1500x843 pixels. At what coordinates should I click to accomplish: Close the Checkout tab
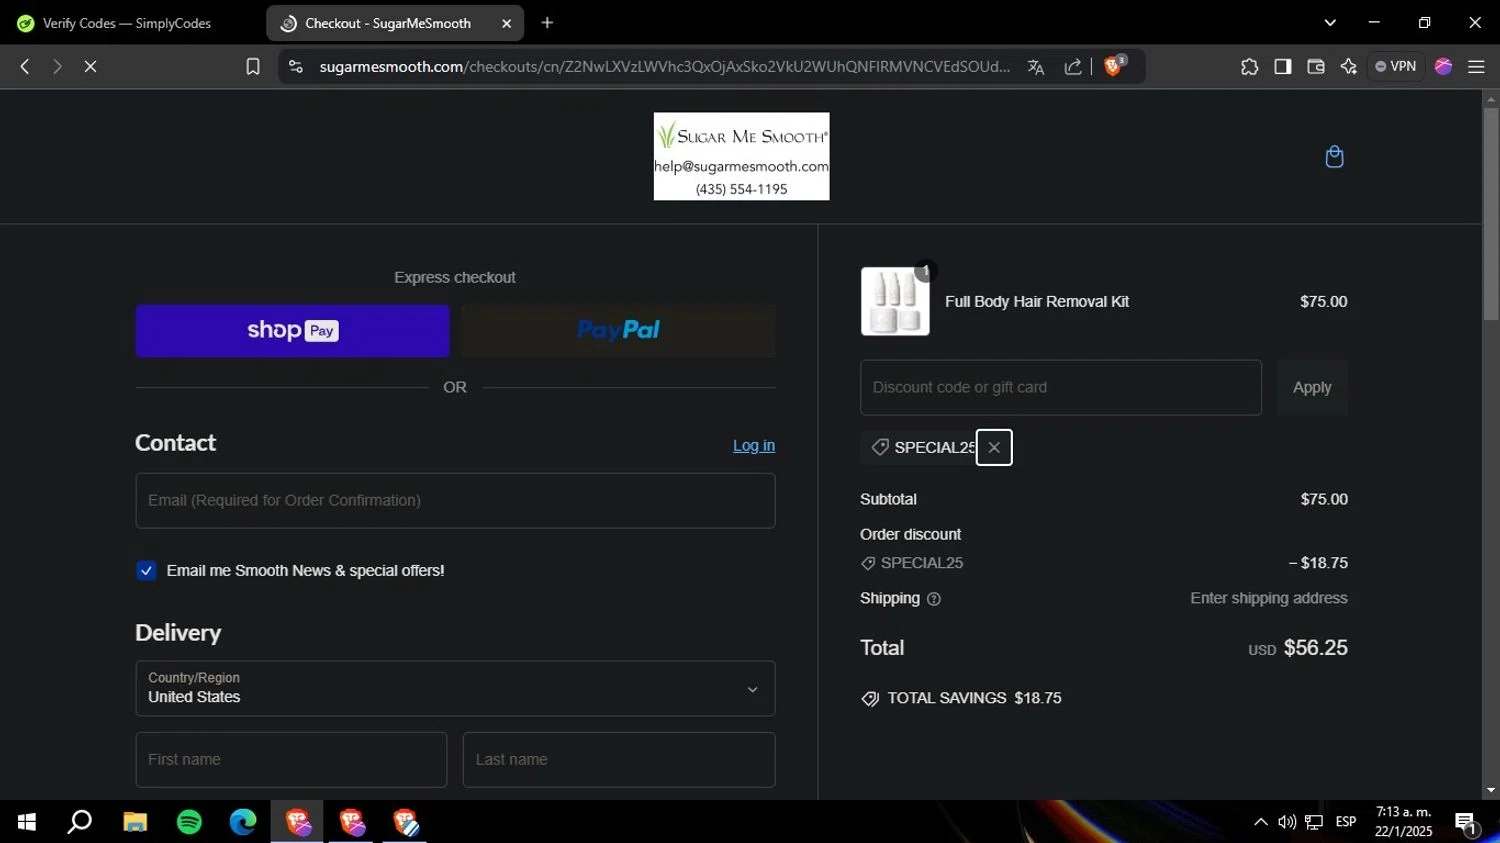(x=507, y=23)
